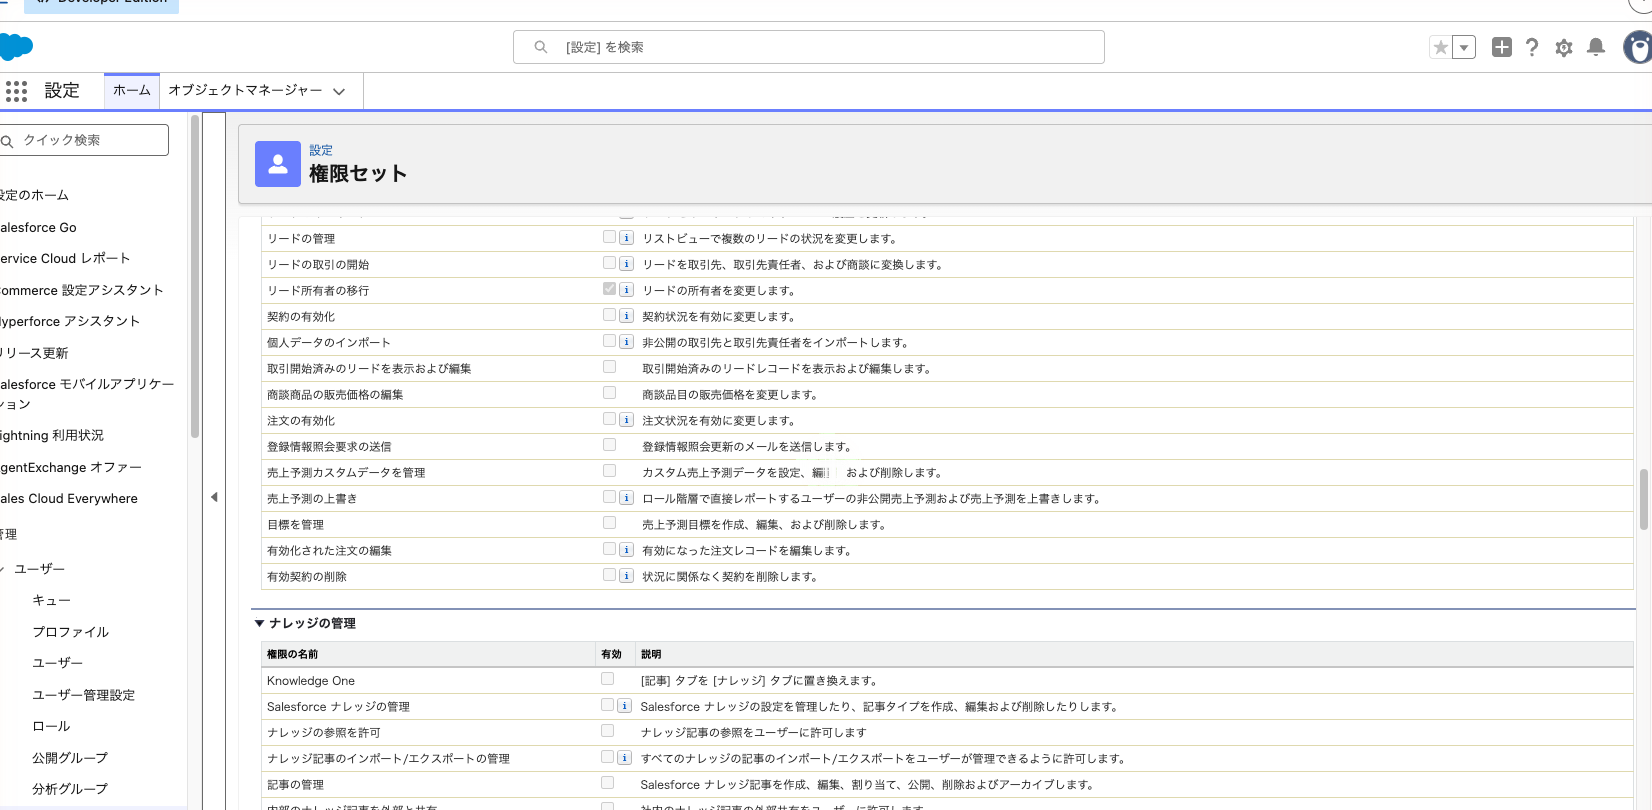Open Commerce 設定アシスタント sidebar link

[x=82, y=290]
